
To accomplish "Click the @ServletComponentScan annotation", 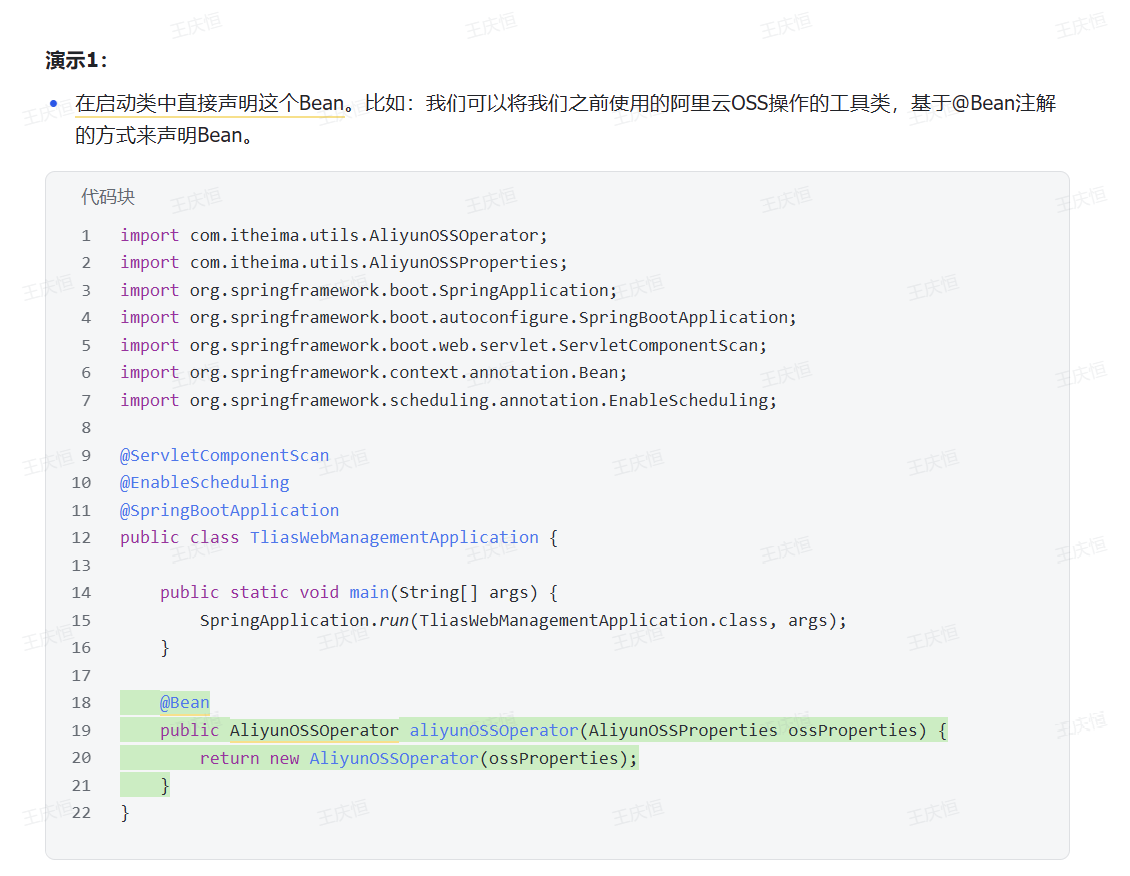I will (224, 455).
